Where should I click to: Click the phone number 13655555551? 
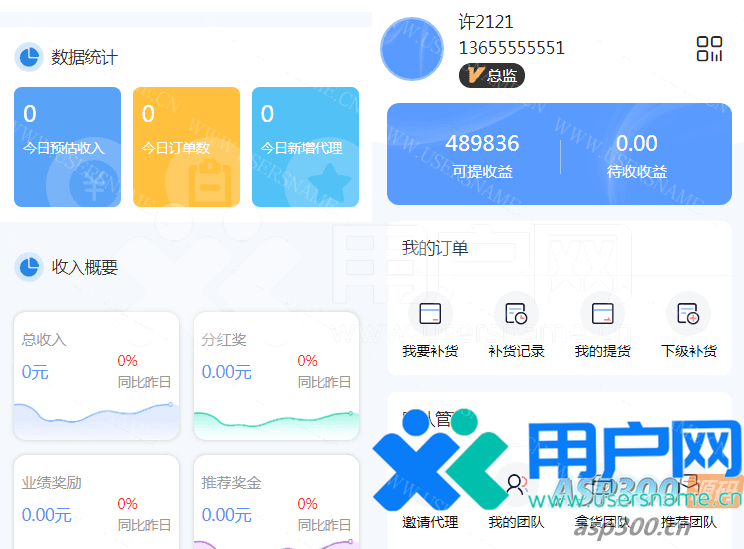512,48
